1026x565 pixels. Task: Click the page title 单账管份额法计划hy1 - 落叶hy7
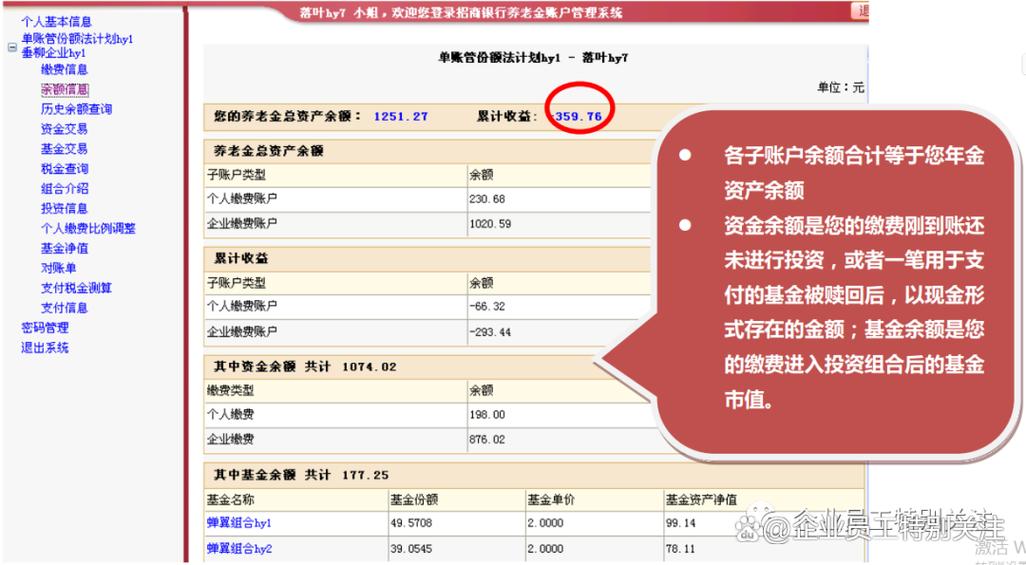click(x=533, y=58)
